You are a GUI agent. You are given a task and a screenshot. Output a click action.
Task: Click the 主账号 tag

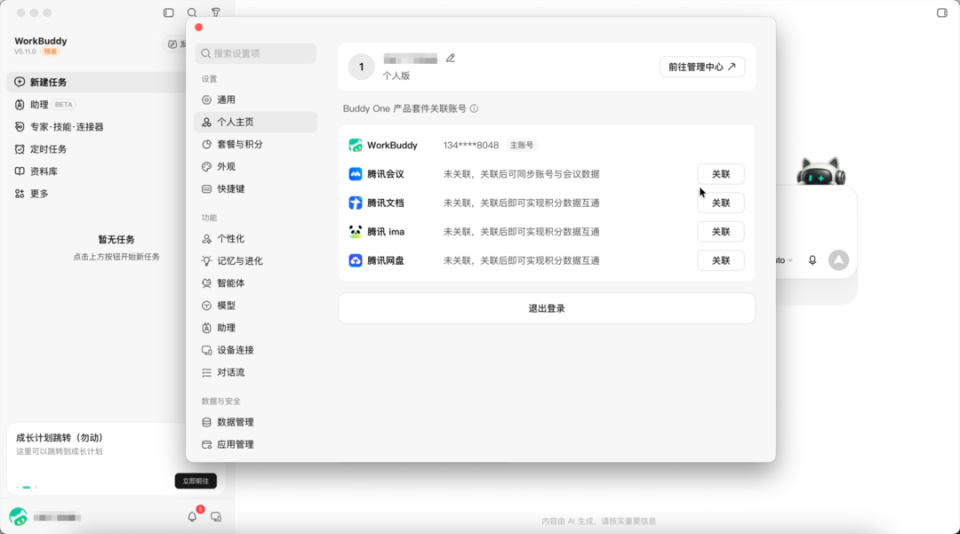point(522,145)
